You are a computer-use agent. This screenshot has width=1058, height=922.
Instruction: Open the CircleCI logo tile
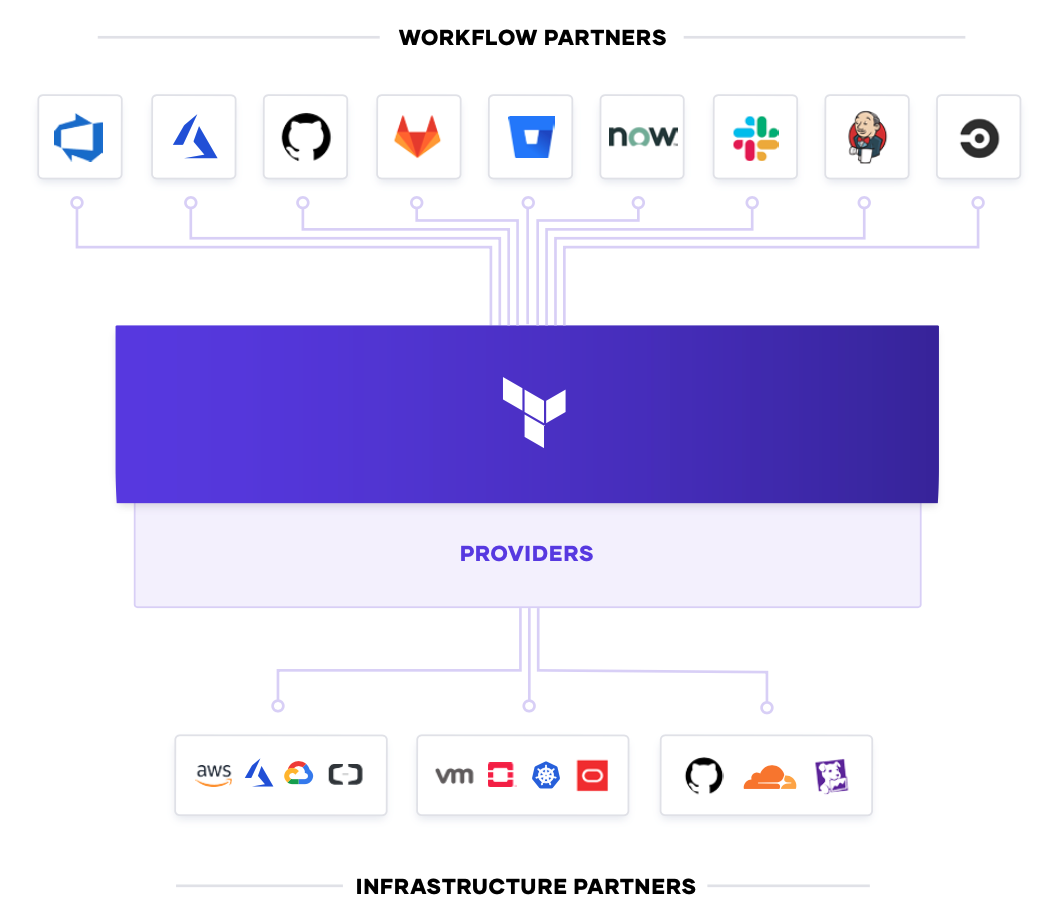pyautogui.click(x=978, y=137)
